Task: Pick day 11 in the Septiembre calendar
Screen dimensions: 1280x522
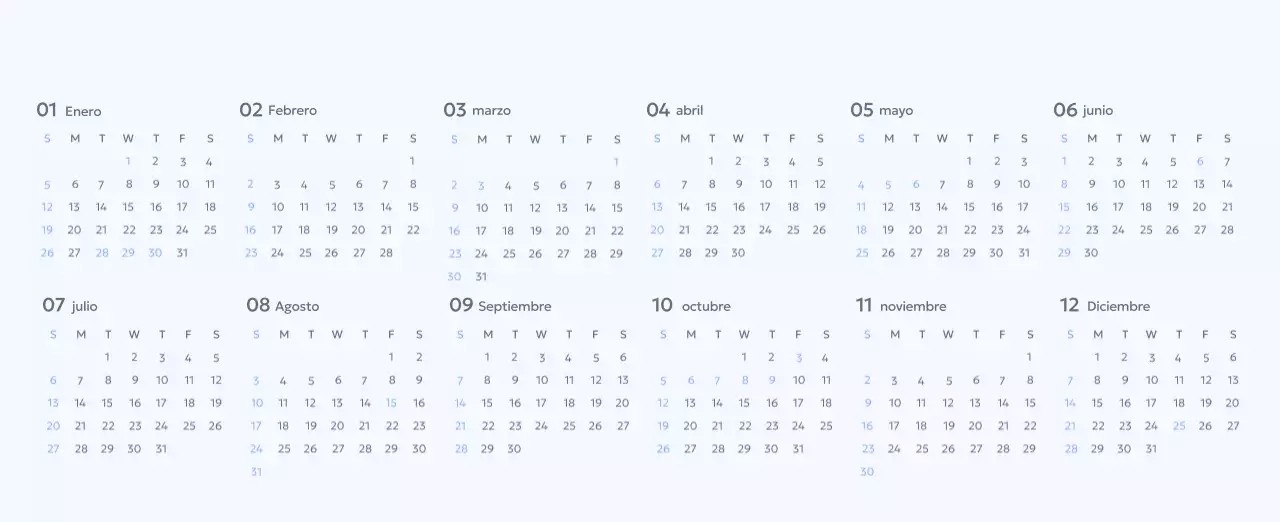Action: point(568,380)
